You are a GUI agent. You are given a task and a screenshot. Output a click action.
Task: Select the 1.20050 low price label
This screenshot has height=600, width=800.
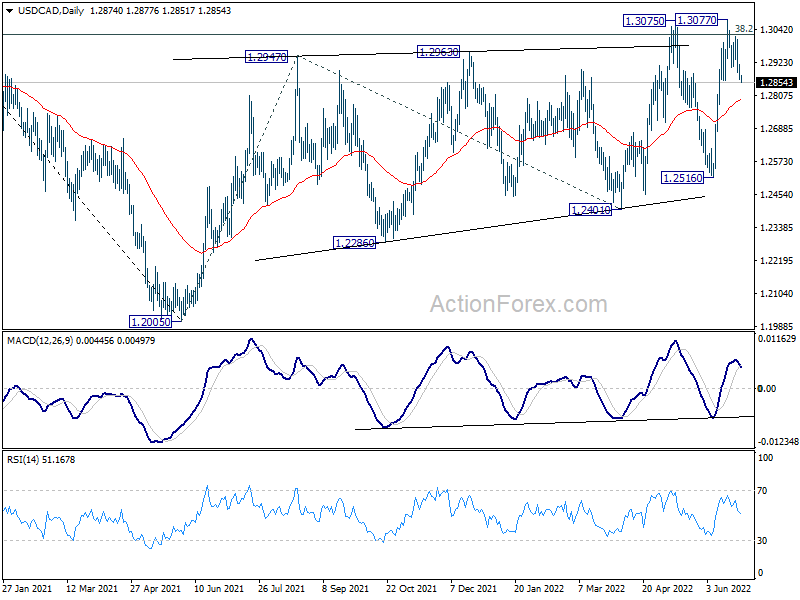pos(151,322)
